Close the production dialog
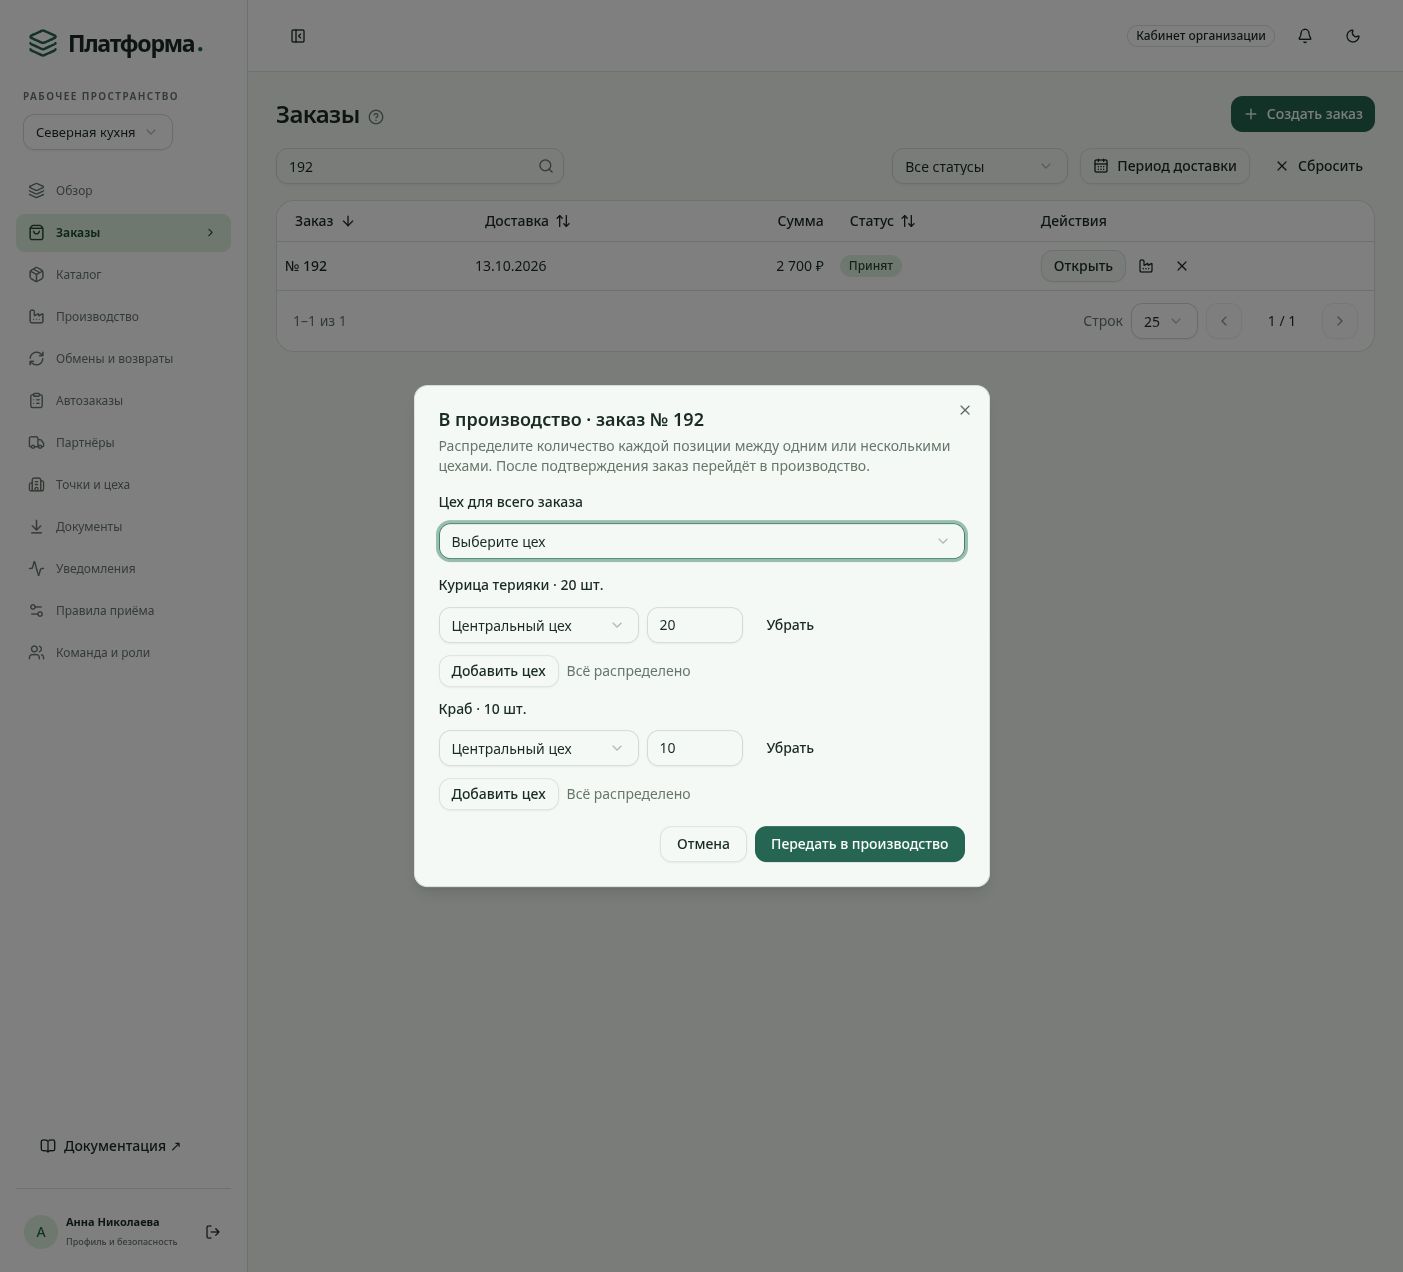The image size is (1403, 1272). click(x=965, y=410)
